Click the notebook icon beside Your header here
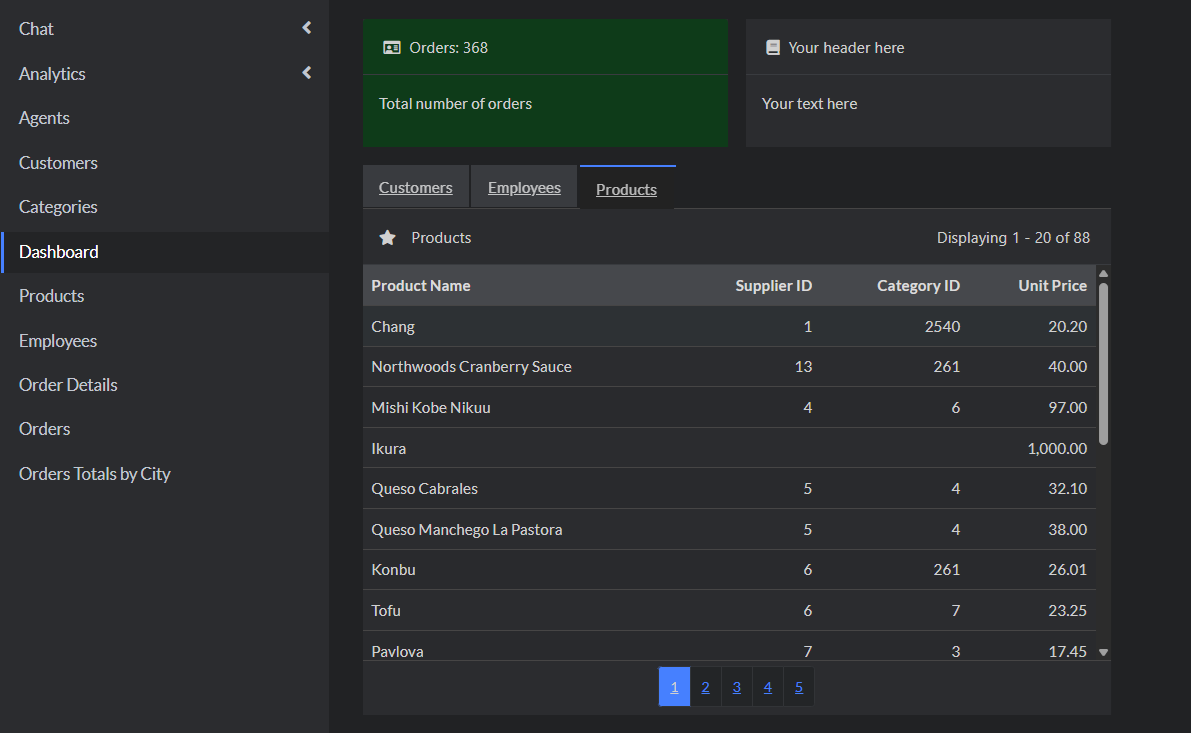The image size is (1191, 733). (x=773, y=46)
